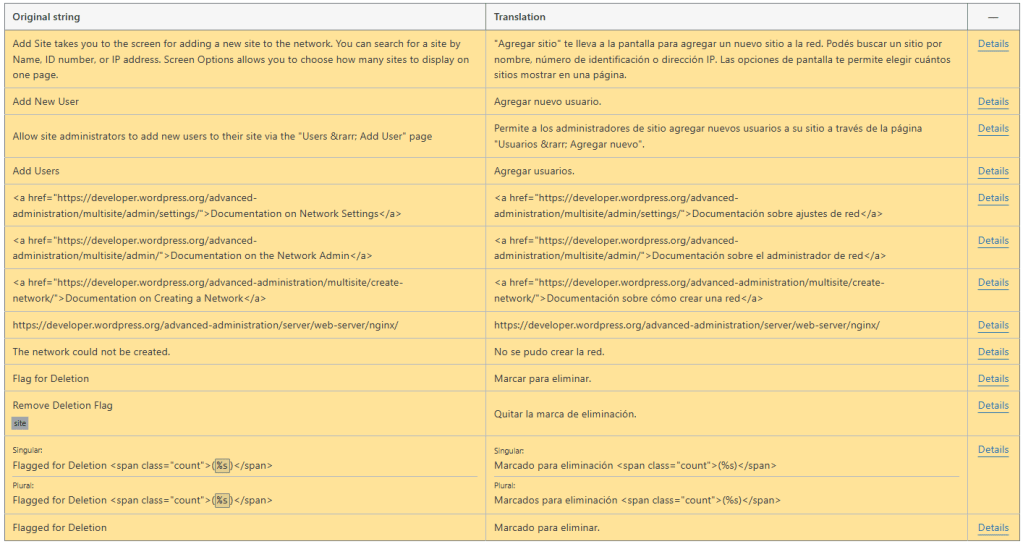Open Details for Documentation on the Network Admin
Viewport: 1023px width, 544px height.
(x=992, y=241)
